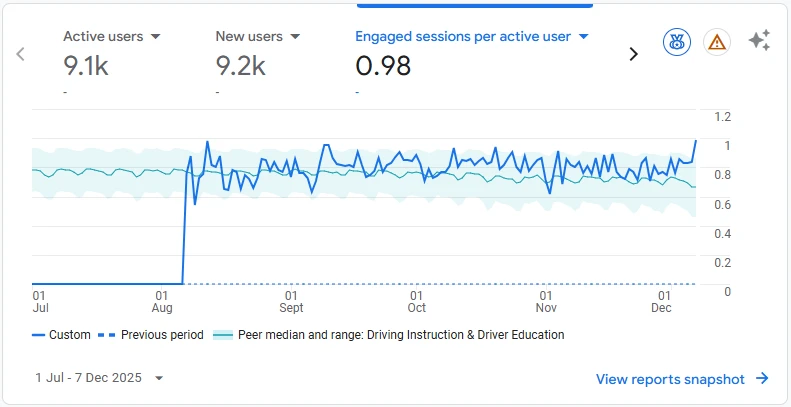The height and width of the screenshot is (407, 791).
Task: Click the 01 Sept label on the x-axis
Action: point(292,302)
